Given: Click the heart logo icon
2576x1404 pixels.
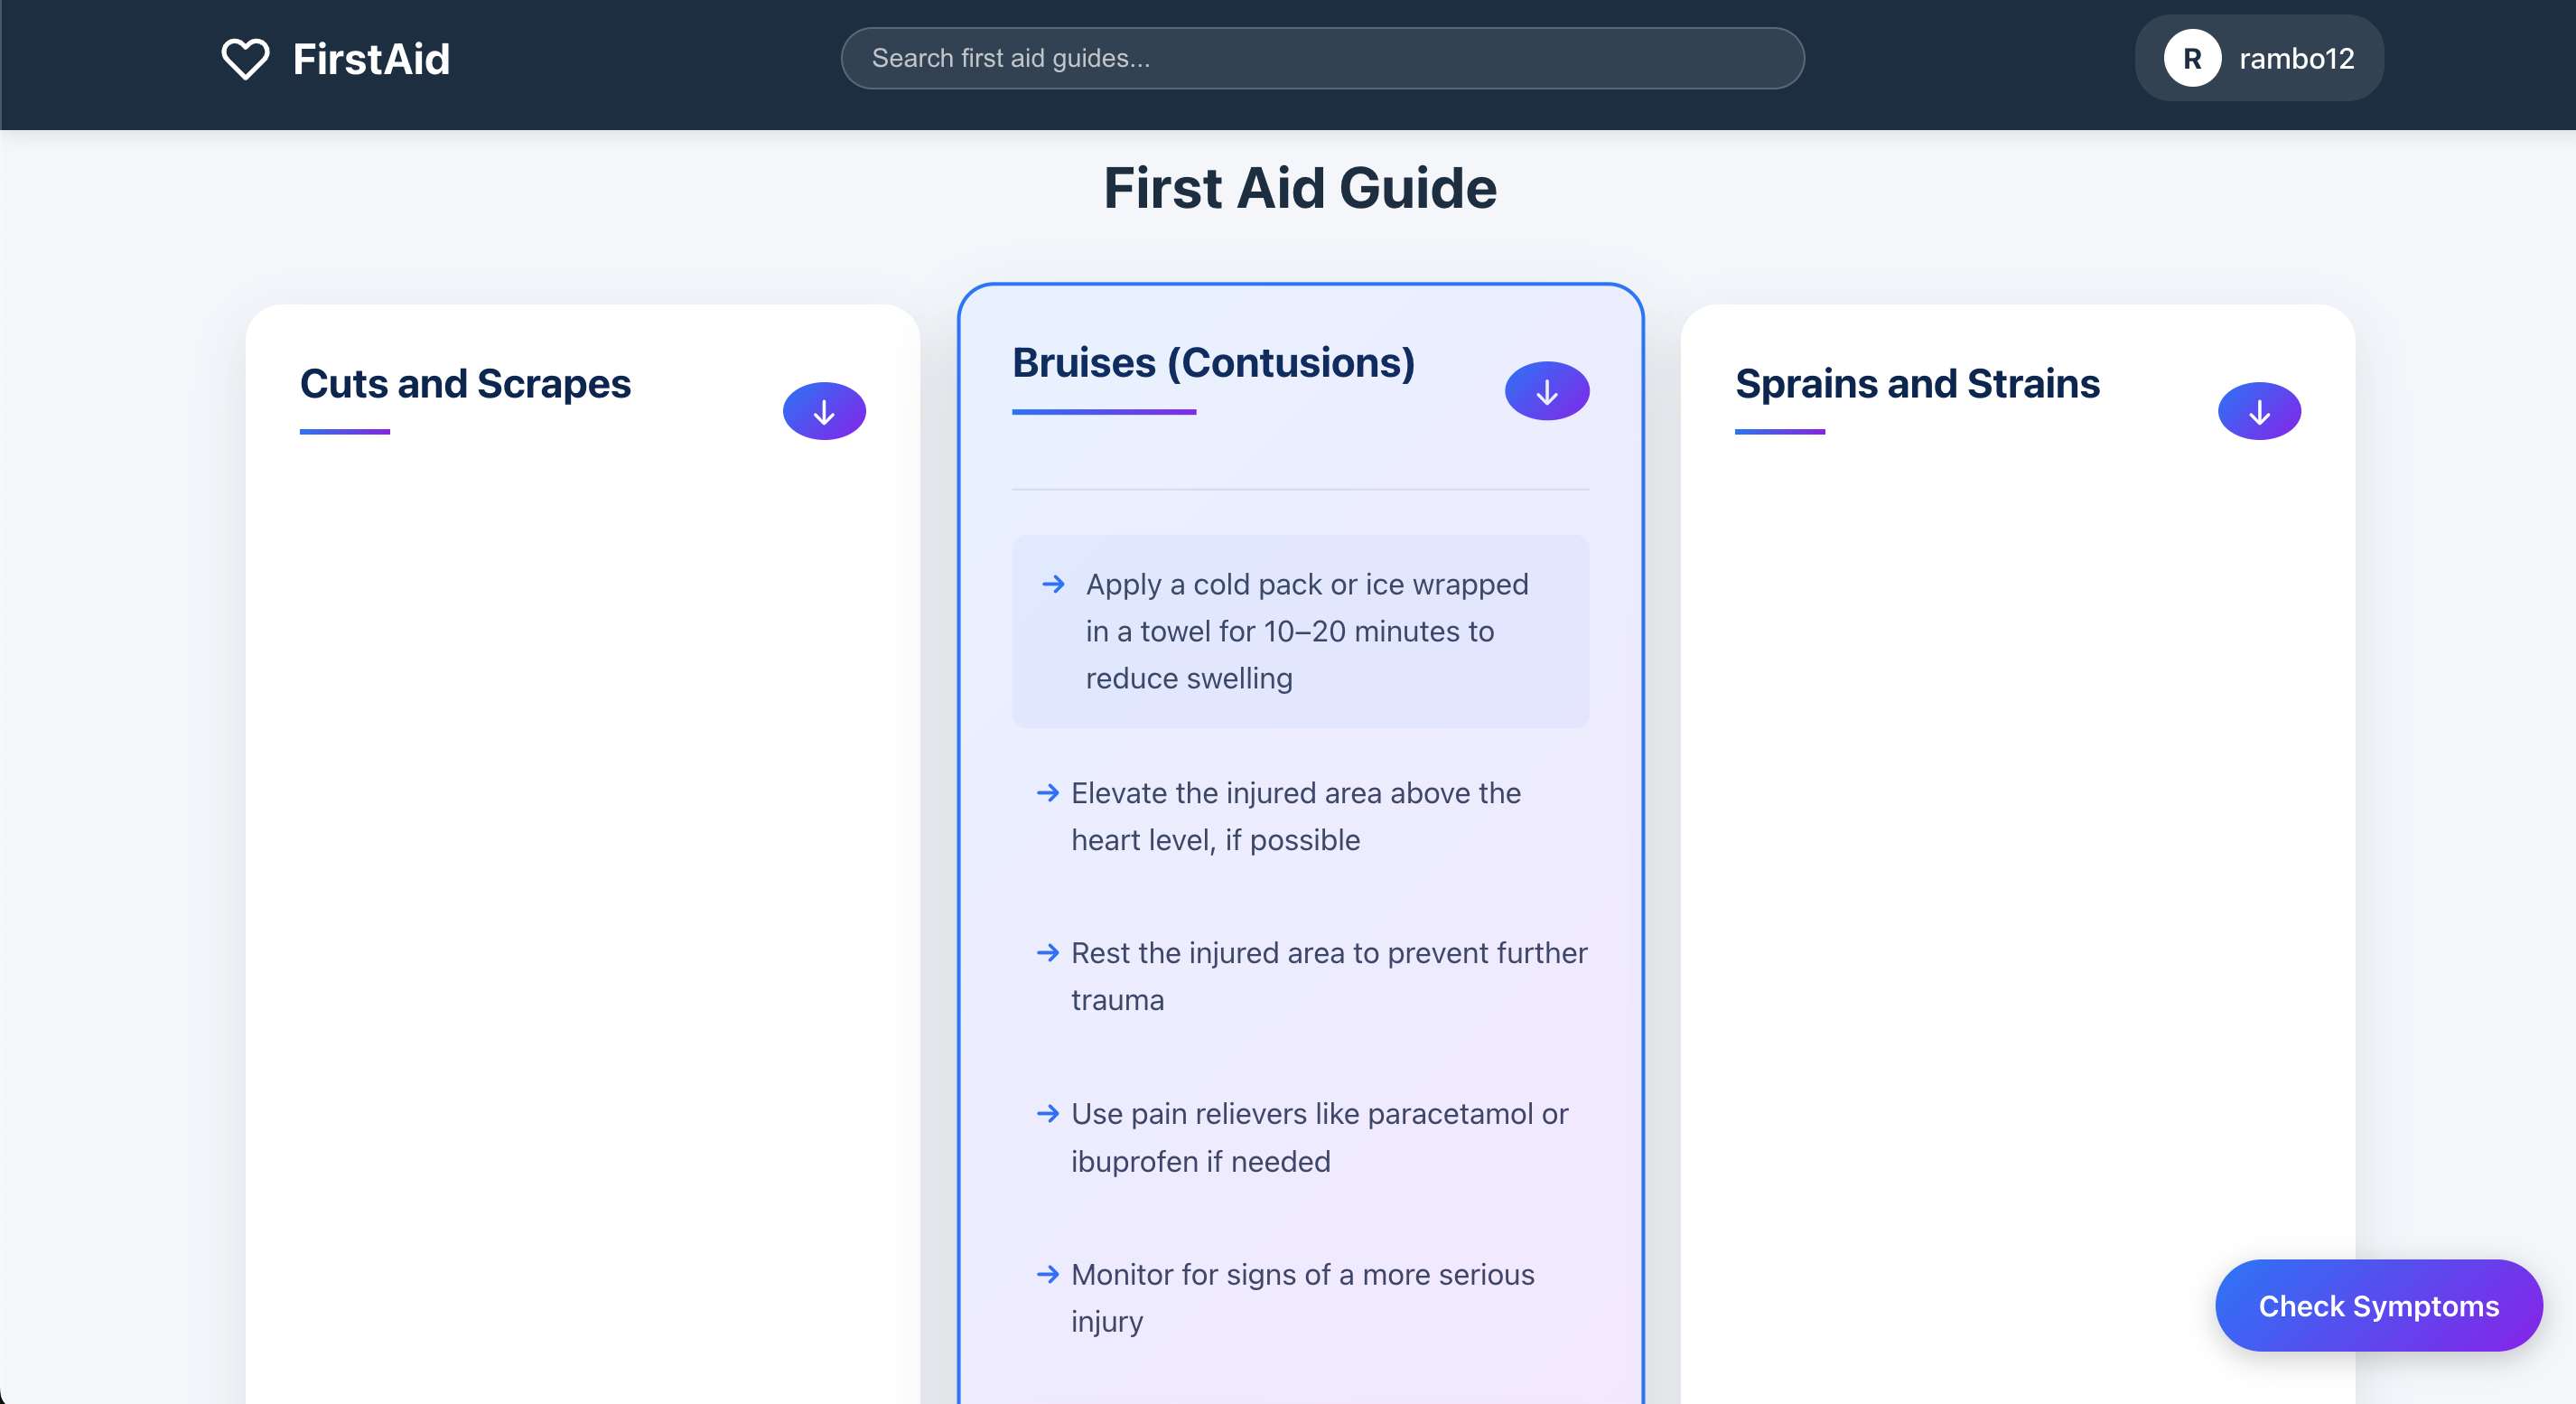Looking at the screenshot, I should (x=245, y=59).
